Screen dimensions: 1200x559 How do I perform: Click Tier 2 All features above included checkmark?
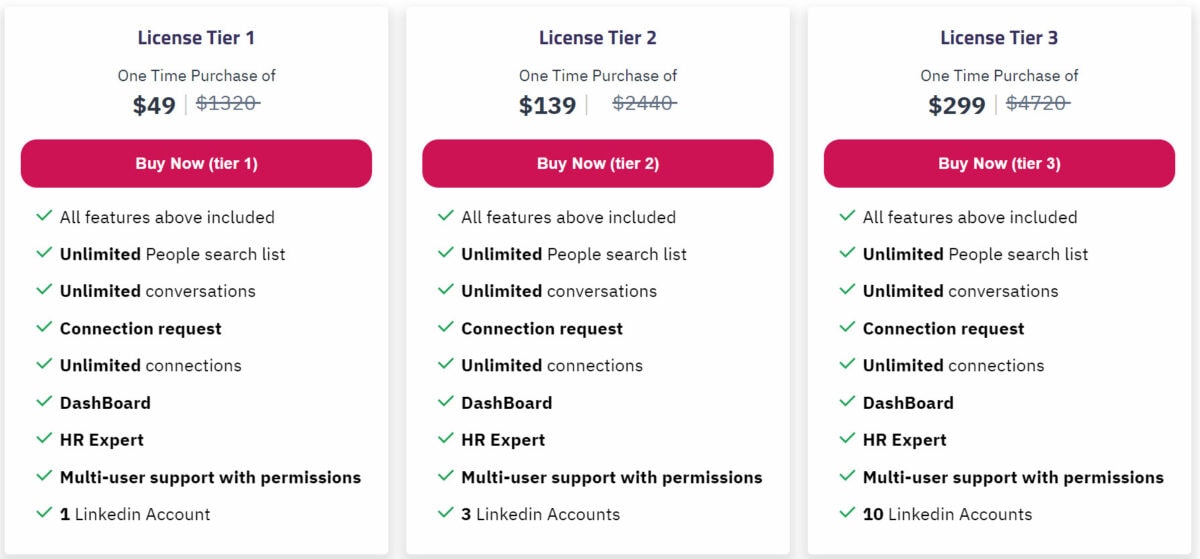445,216
